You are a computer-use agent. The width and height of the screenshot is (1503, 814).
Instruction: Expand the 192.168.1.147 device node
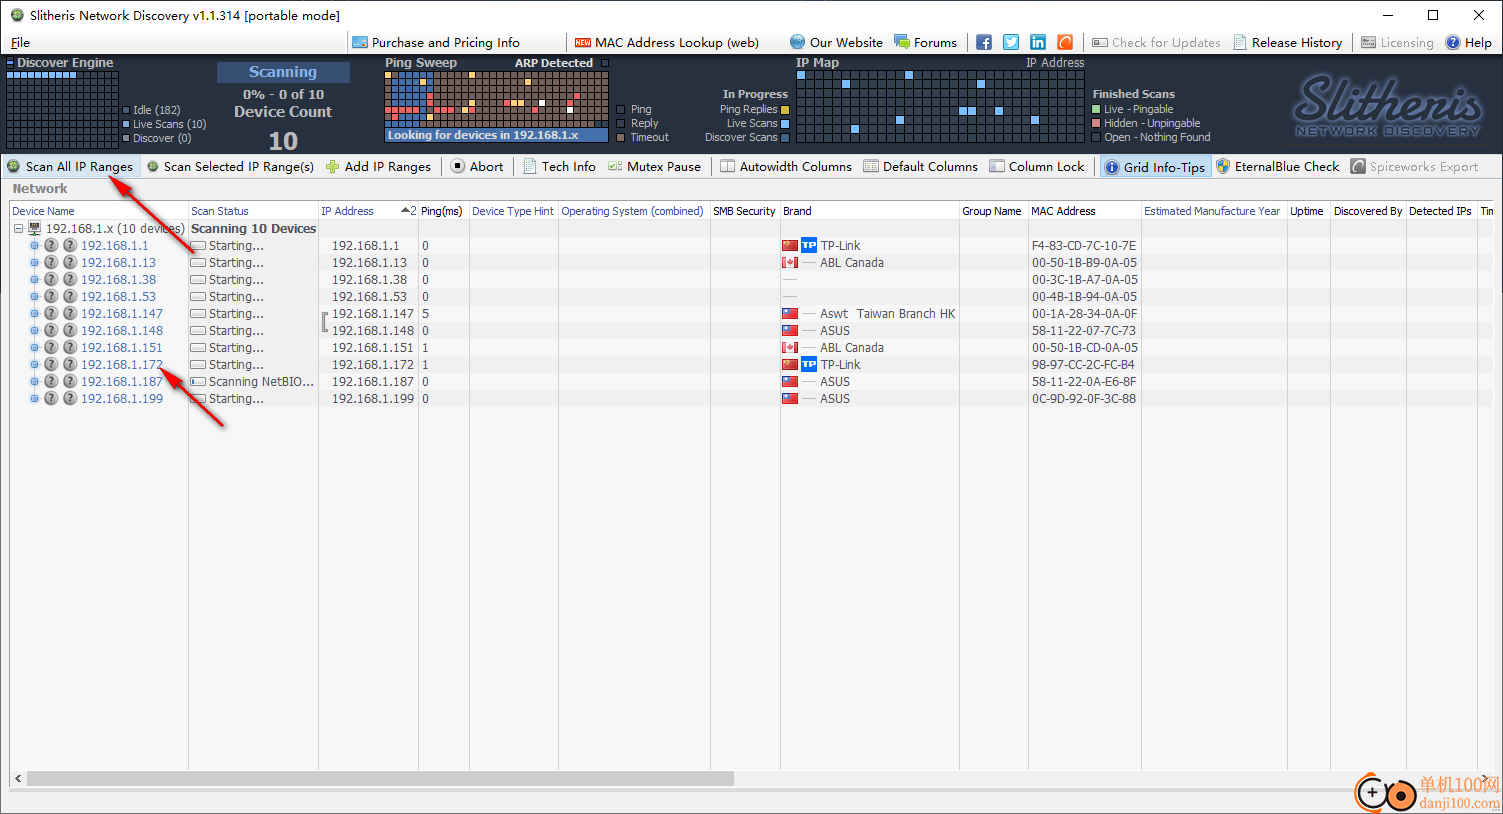pyautogui.click(x=34, y=314)
